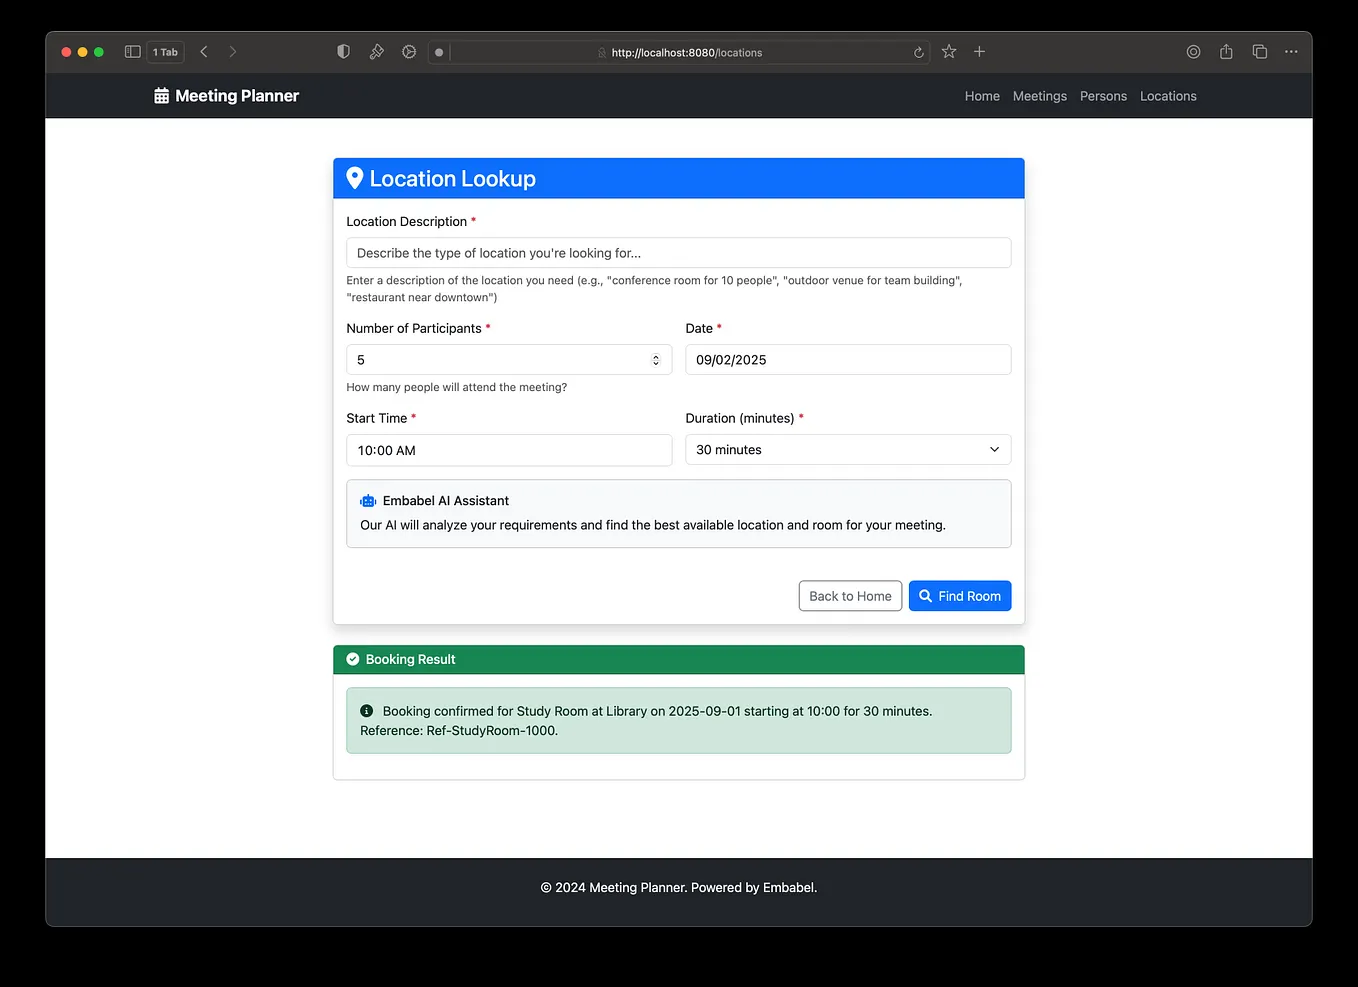Open the Embabel link in the footer
The image size is (1358, 987).
tap(789, 887)
